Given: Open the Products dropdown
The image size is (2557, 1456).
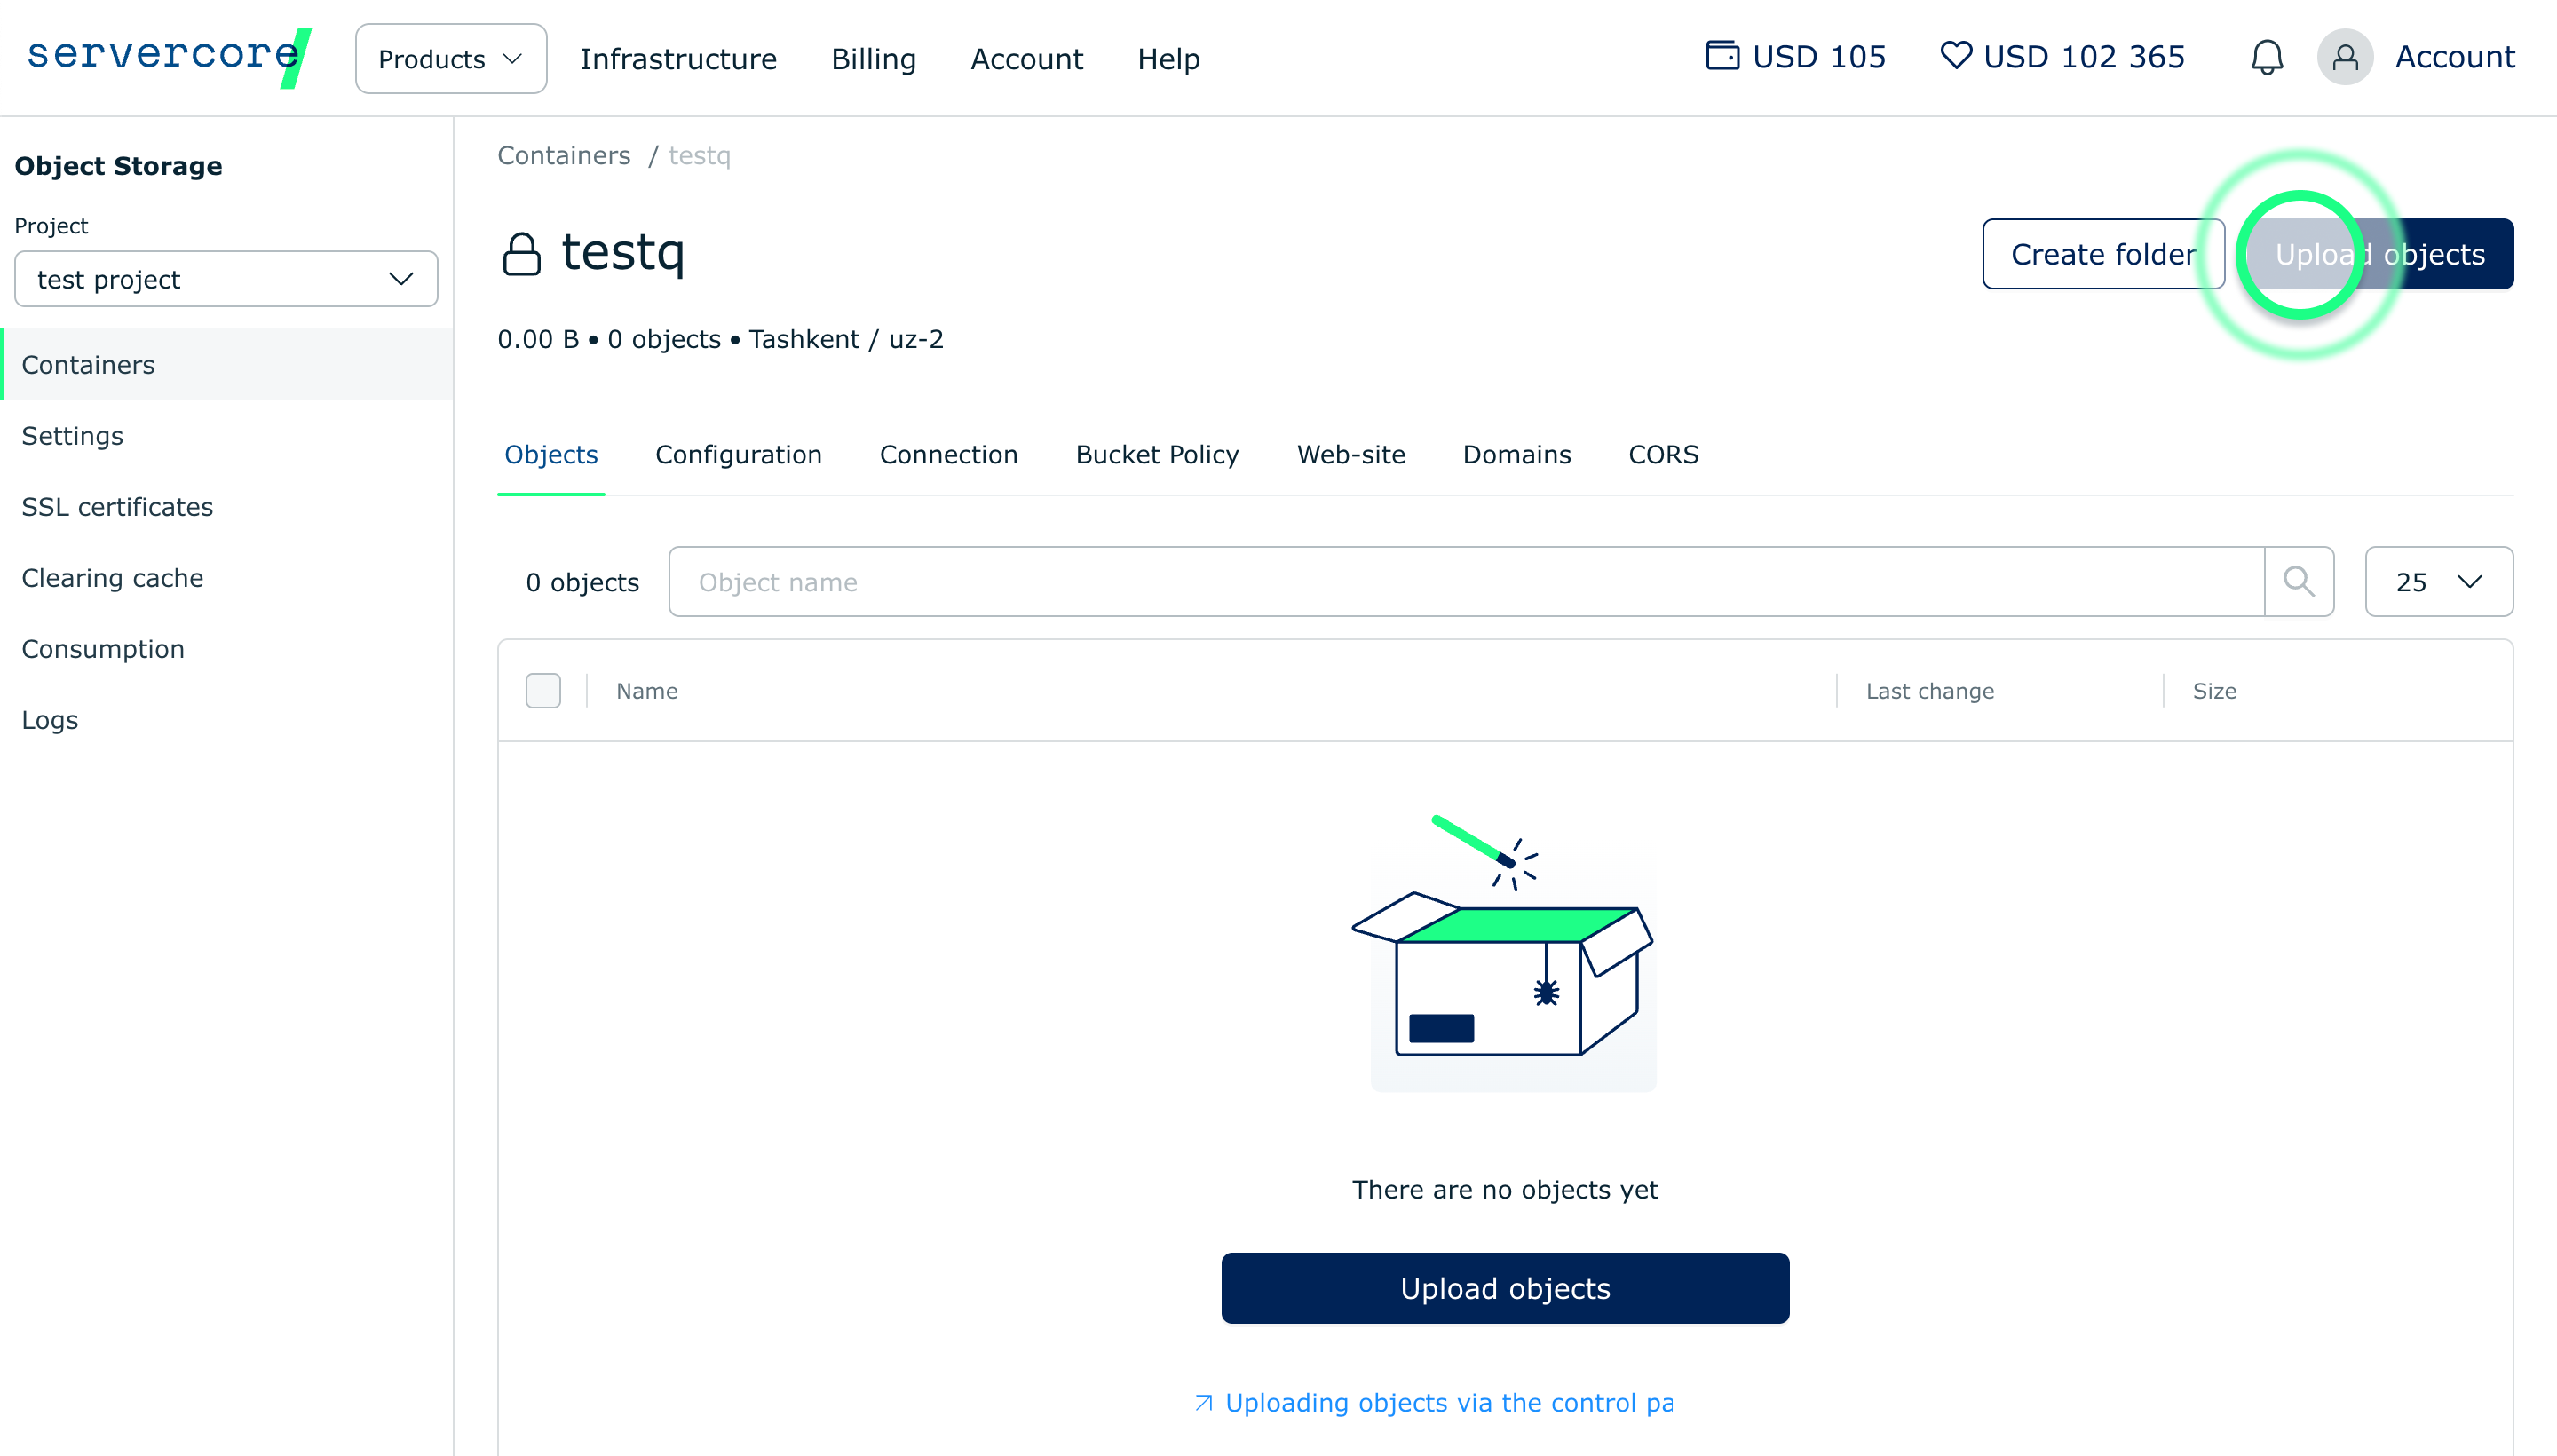Looking at the screenshot, I should coord(450,59).
